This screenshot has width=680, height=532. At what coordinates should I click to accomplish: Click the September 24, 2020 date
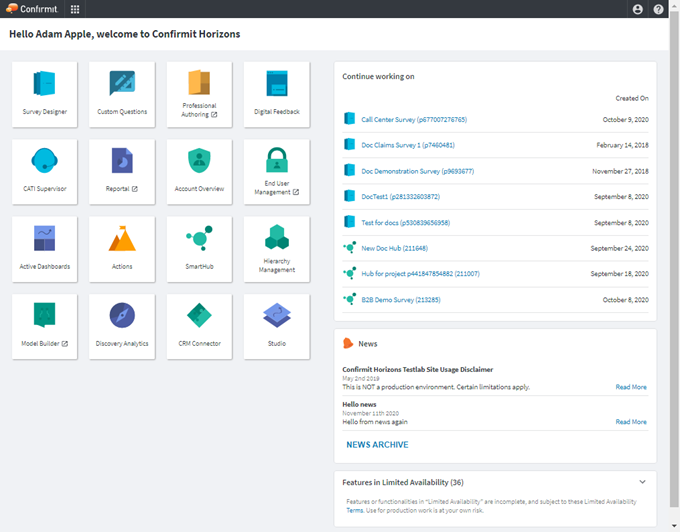pos(619,248)
